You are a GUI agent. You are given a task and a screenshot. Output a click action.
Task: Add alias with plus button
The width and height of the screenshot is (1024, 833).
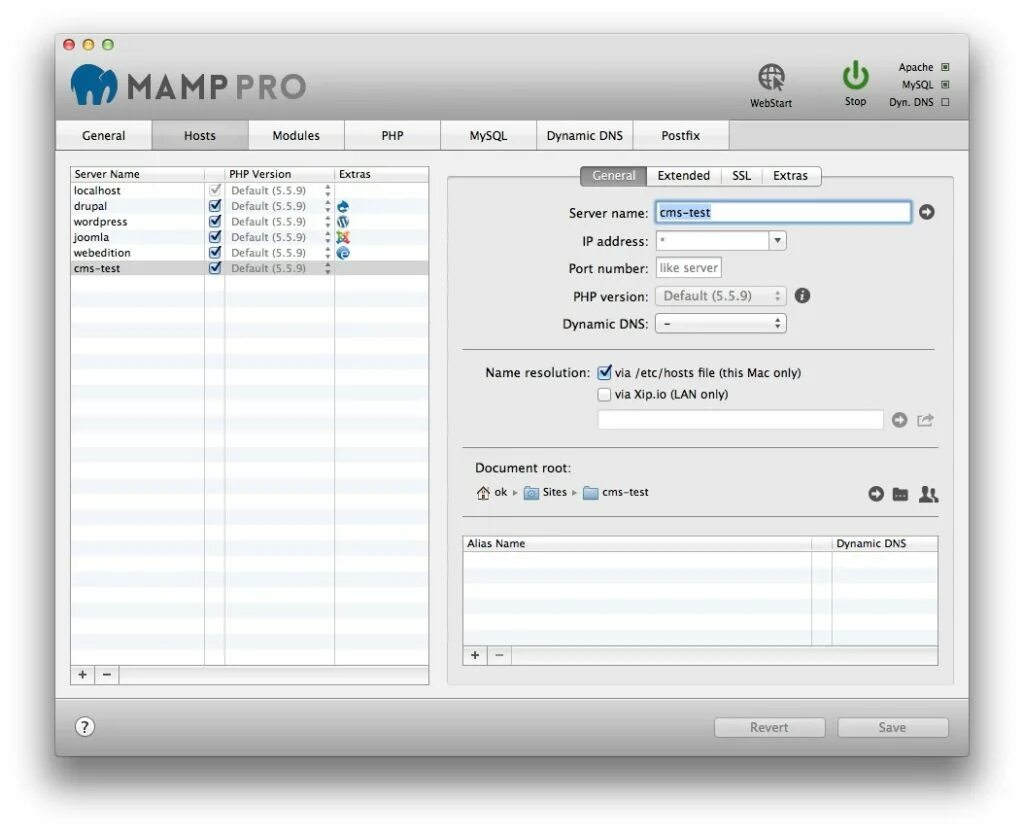click(475, 655)
